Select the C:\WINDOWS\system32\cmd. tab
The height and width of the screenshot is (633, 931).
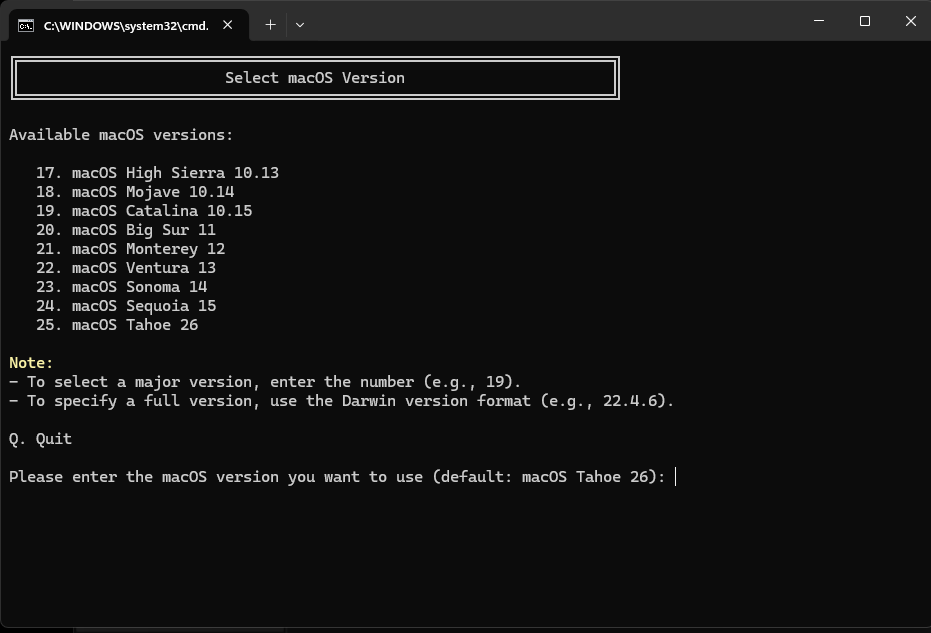126,26
